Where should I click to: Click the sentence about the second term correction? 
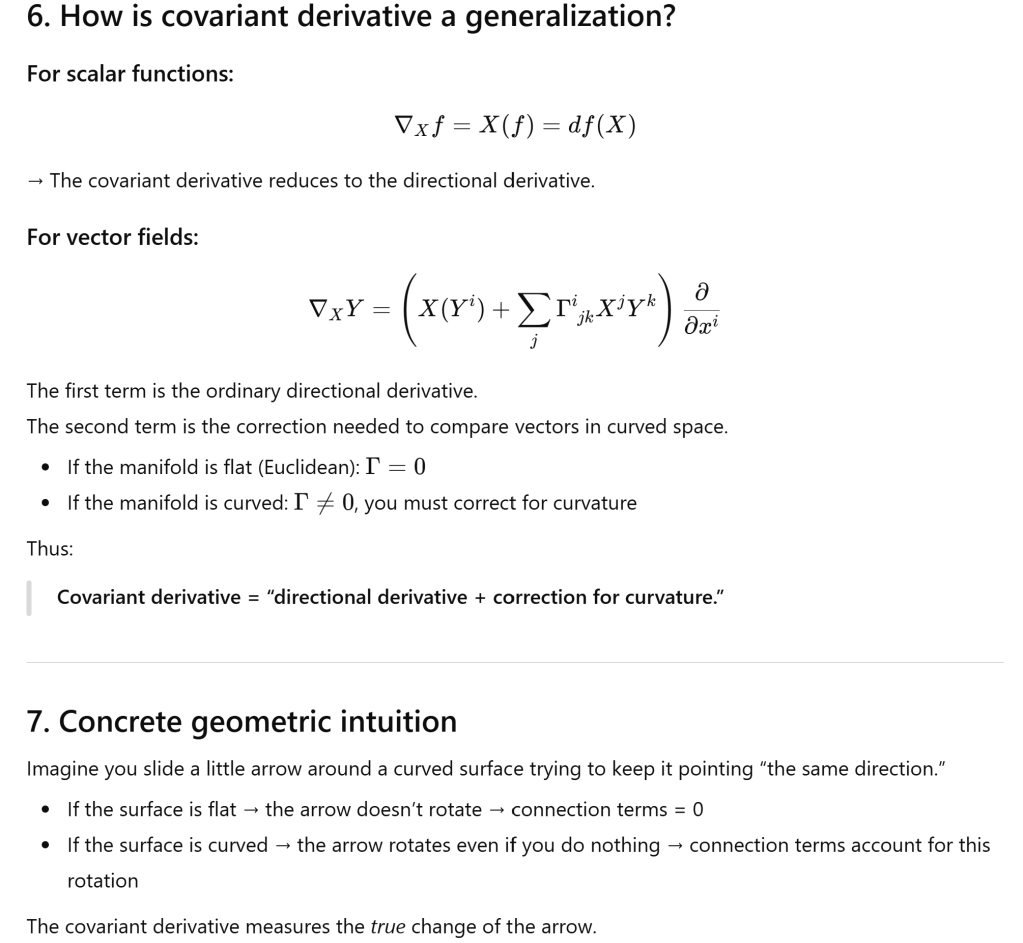(x=377, y=426)
